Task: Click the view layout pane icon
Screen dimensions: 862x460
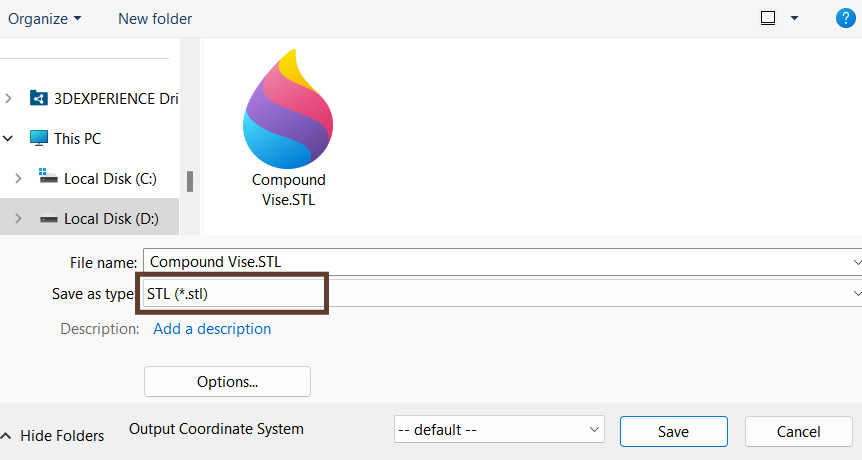Action: (x=768, y=18)
